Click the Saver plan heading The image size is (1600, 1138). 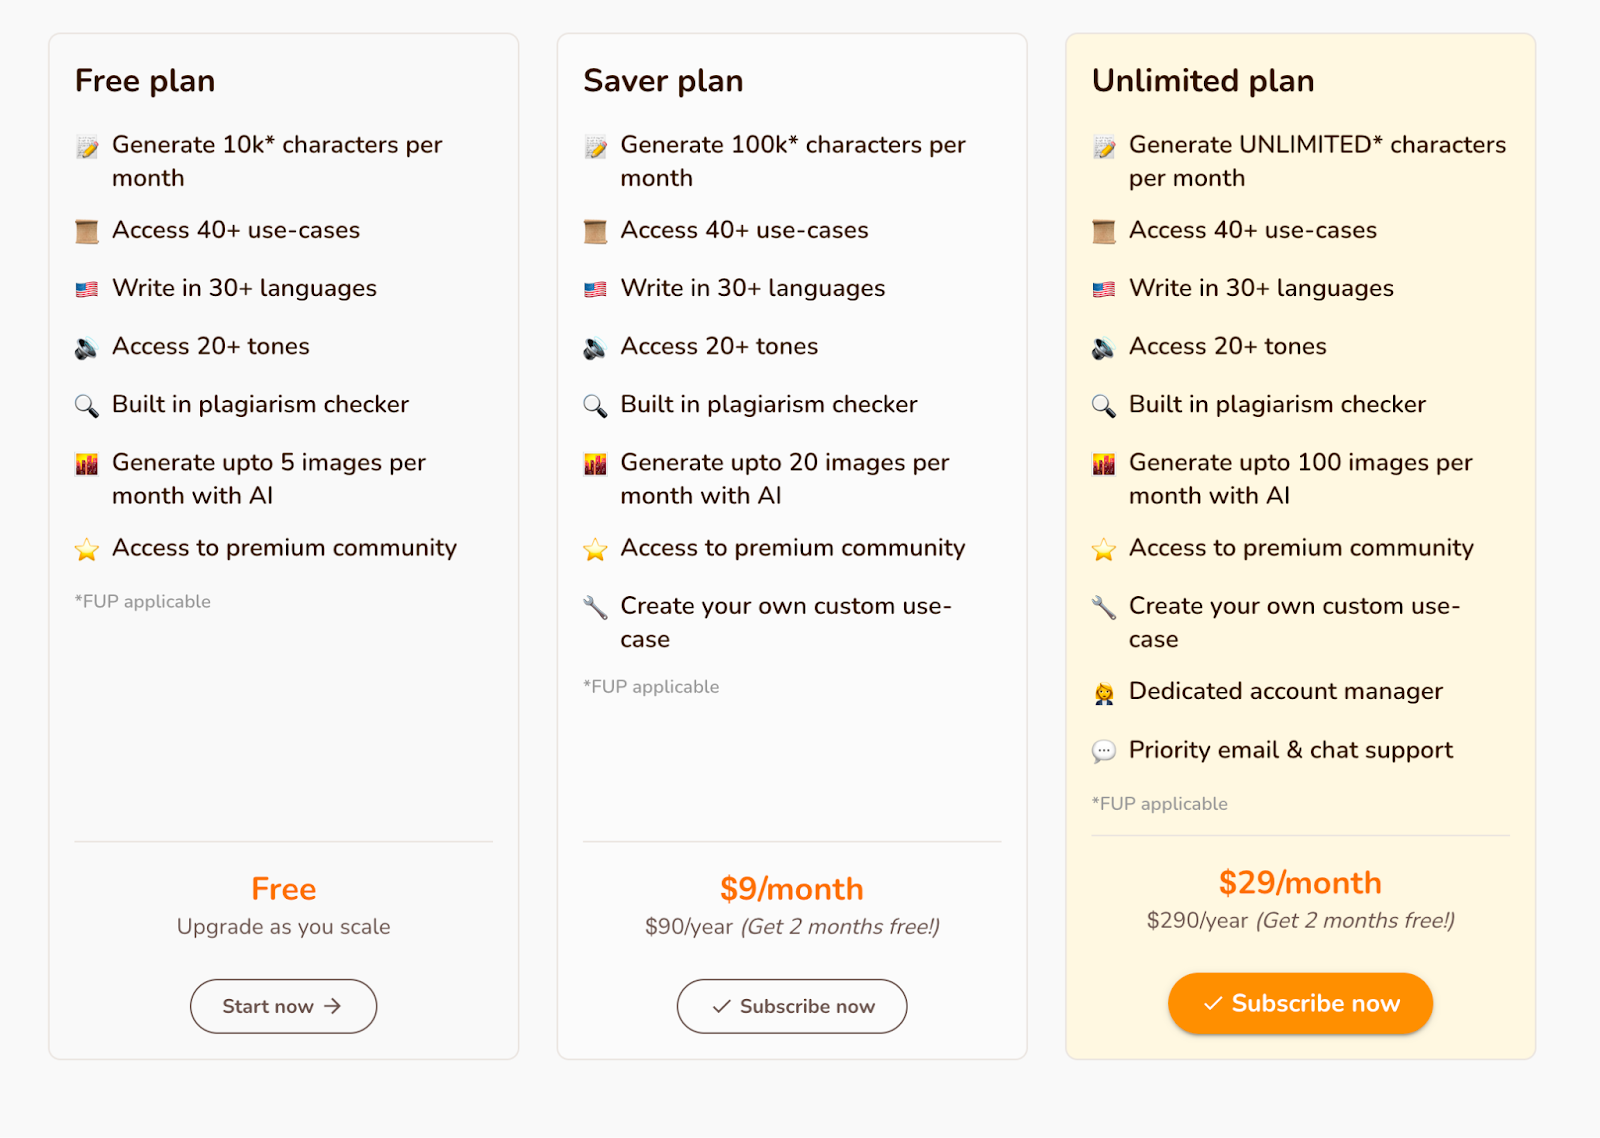[663, 81]
